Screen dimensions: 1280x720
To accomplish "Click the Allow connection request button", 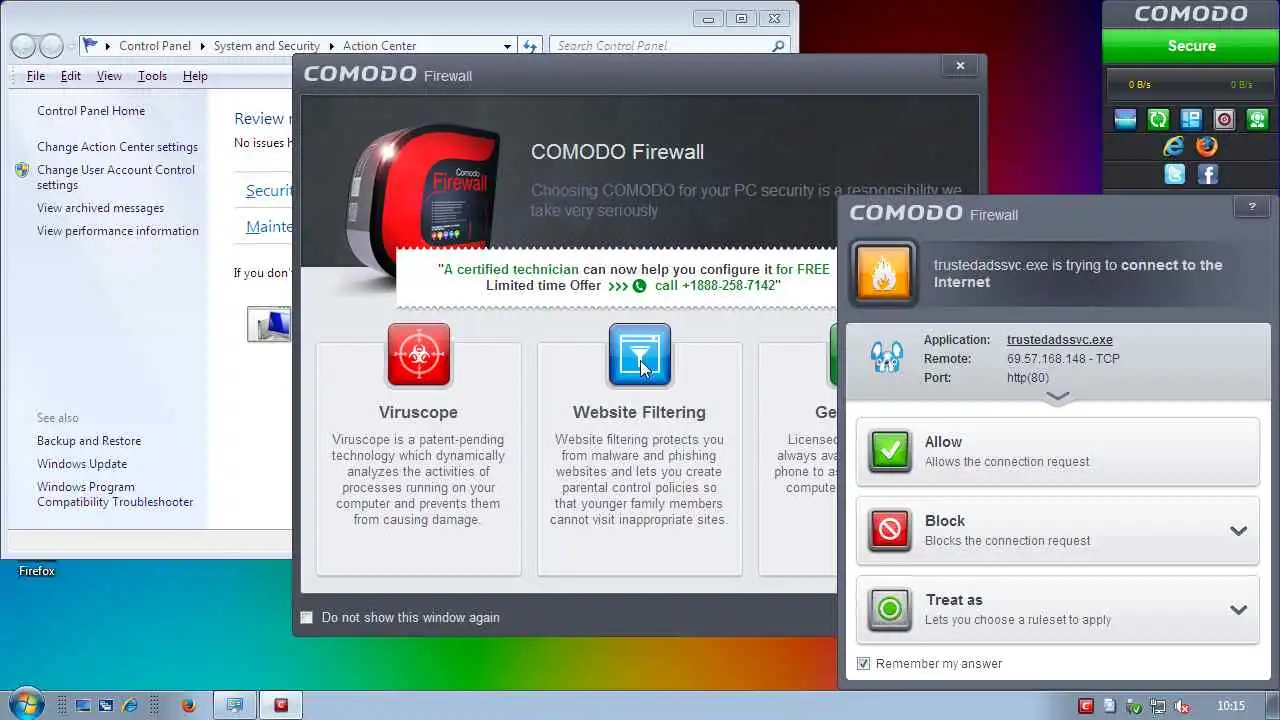I will click(x=1058, y=451).
